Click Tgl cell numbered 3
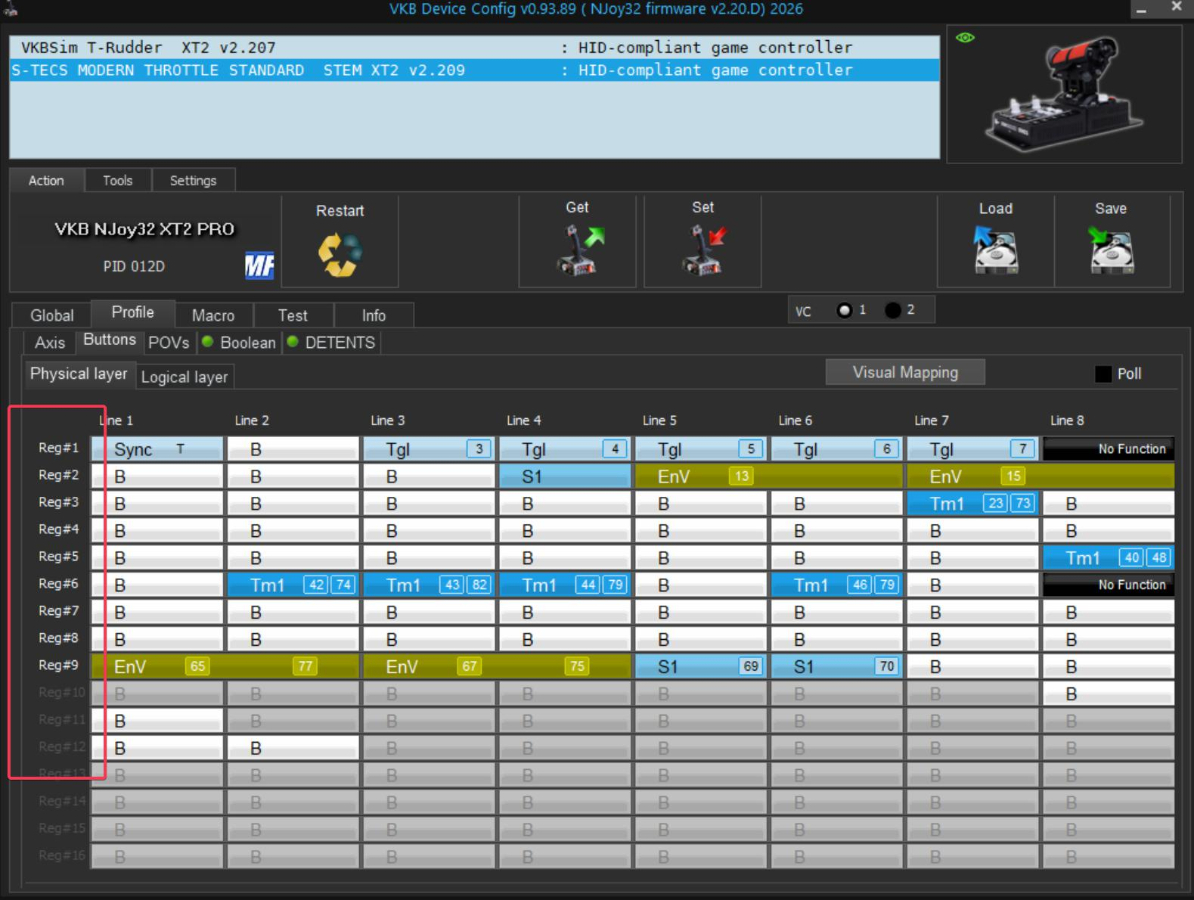1194x900 pixels. (x=429, y=449)
